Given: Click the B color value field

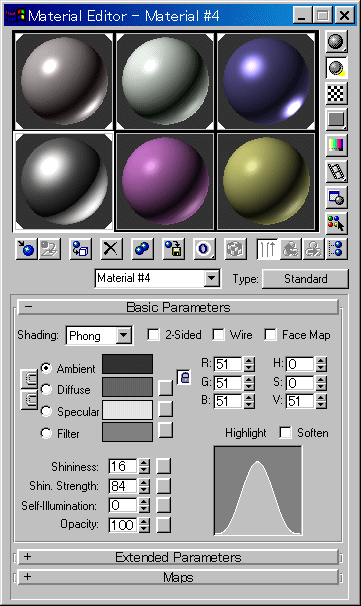Looking at the screenshot, I should click(228, 401).
